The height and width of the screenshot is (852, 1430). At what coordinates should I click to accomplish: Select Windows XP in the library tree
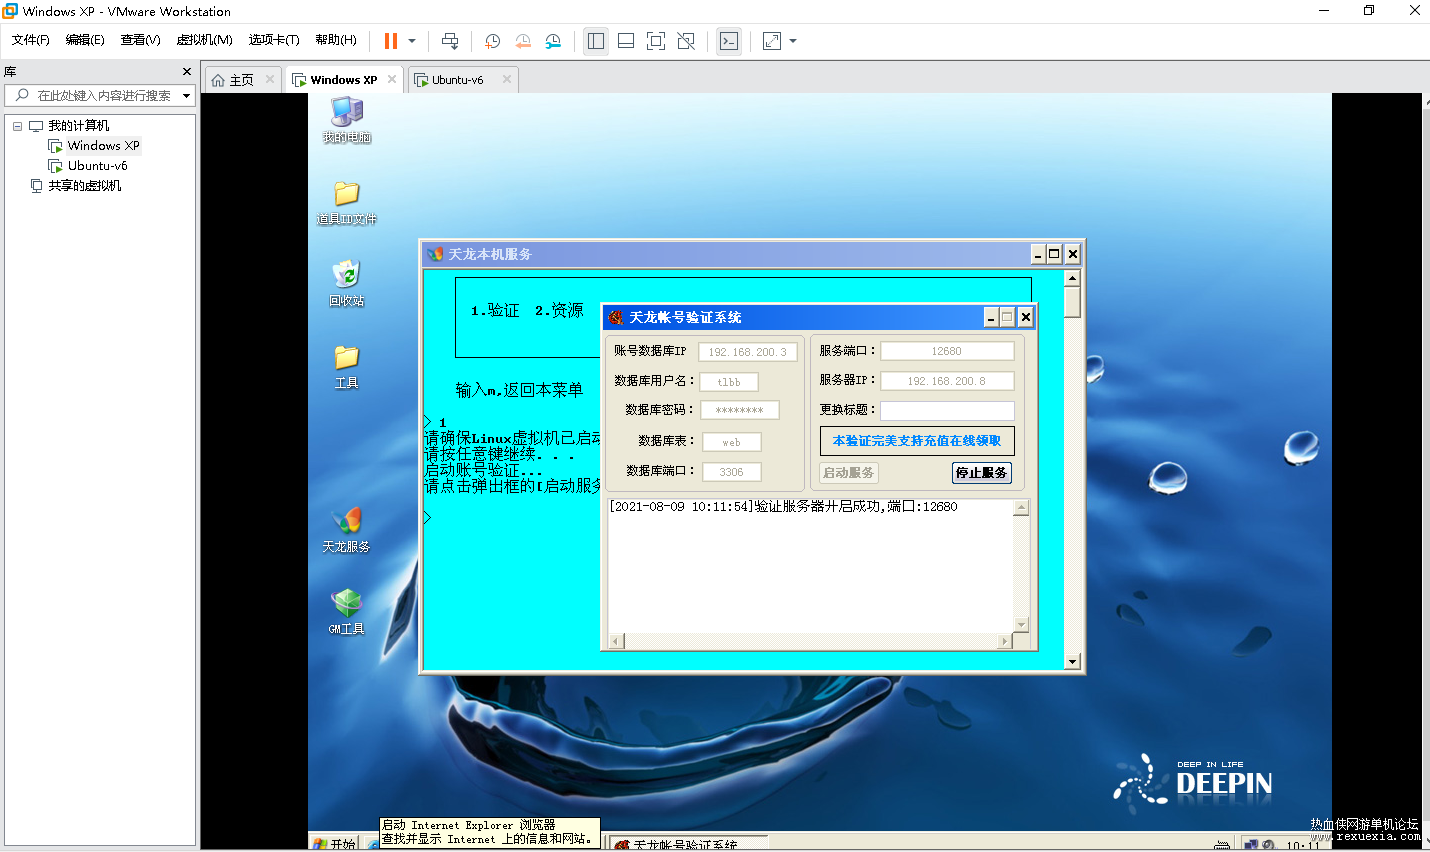tap(104, 146)
